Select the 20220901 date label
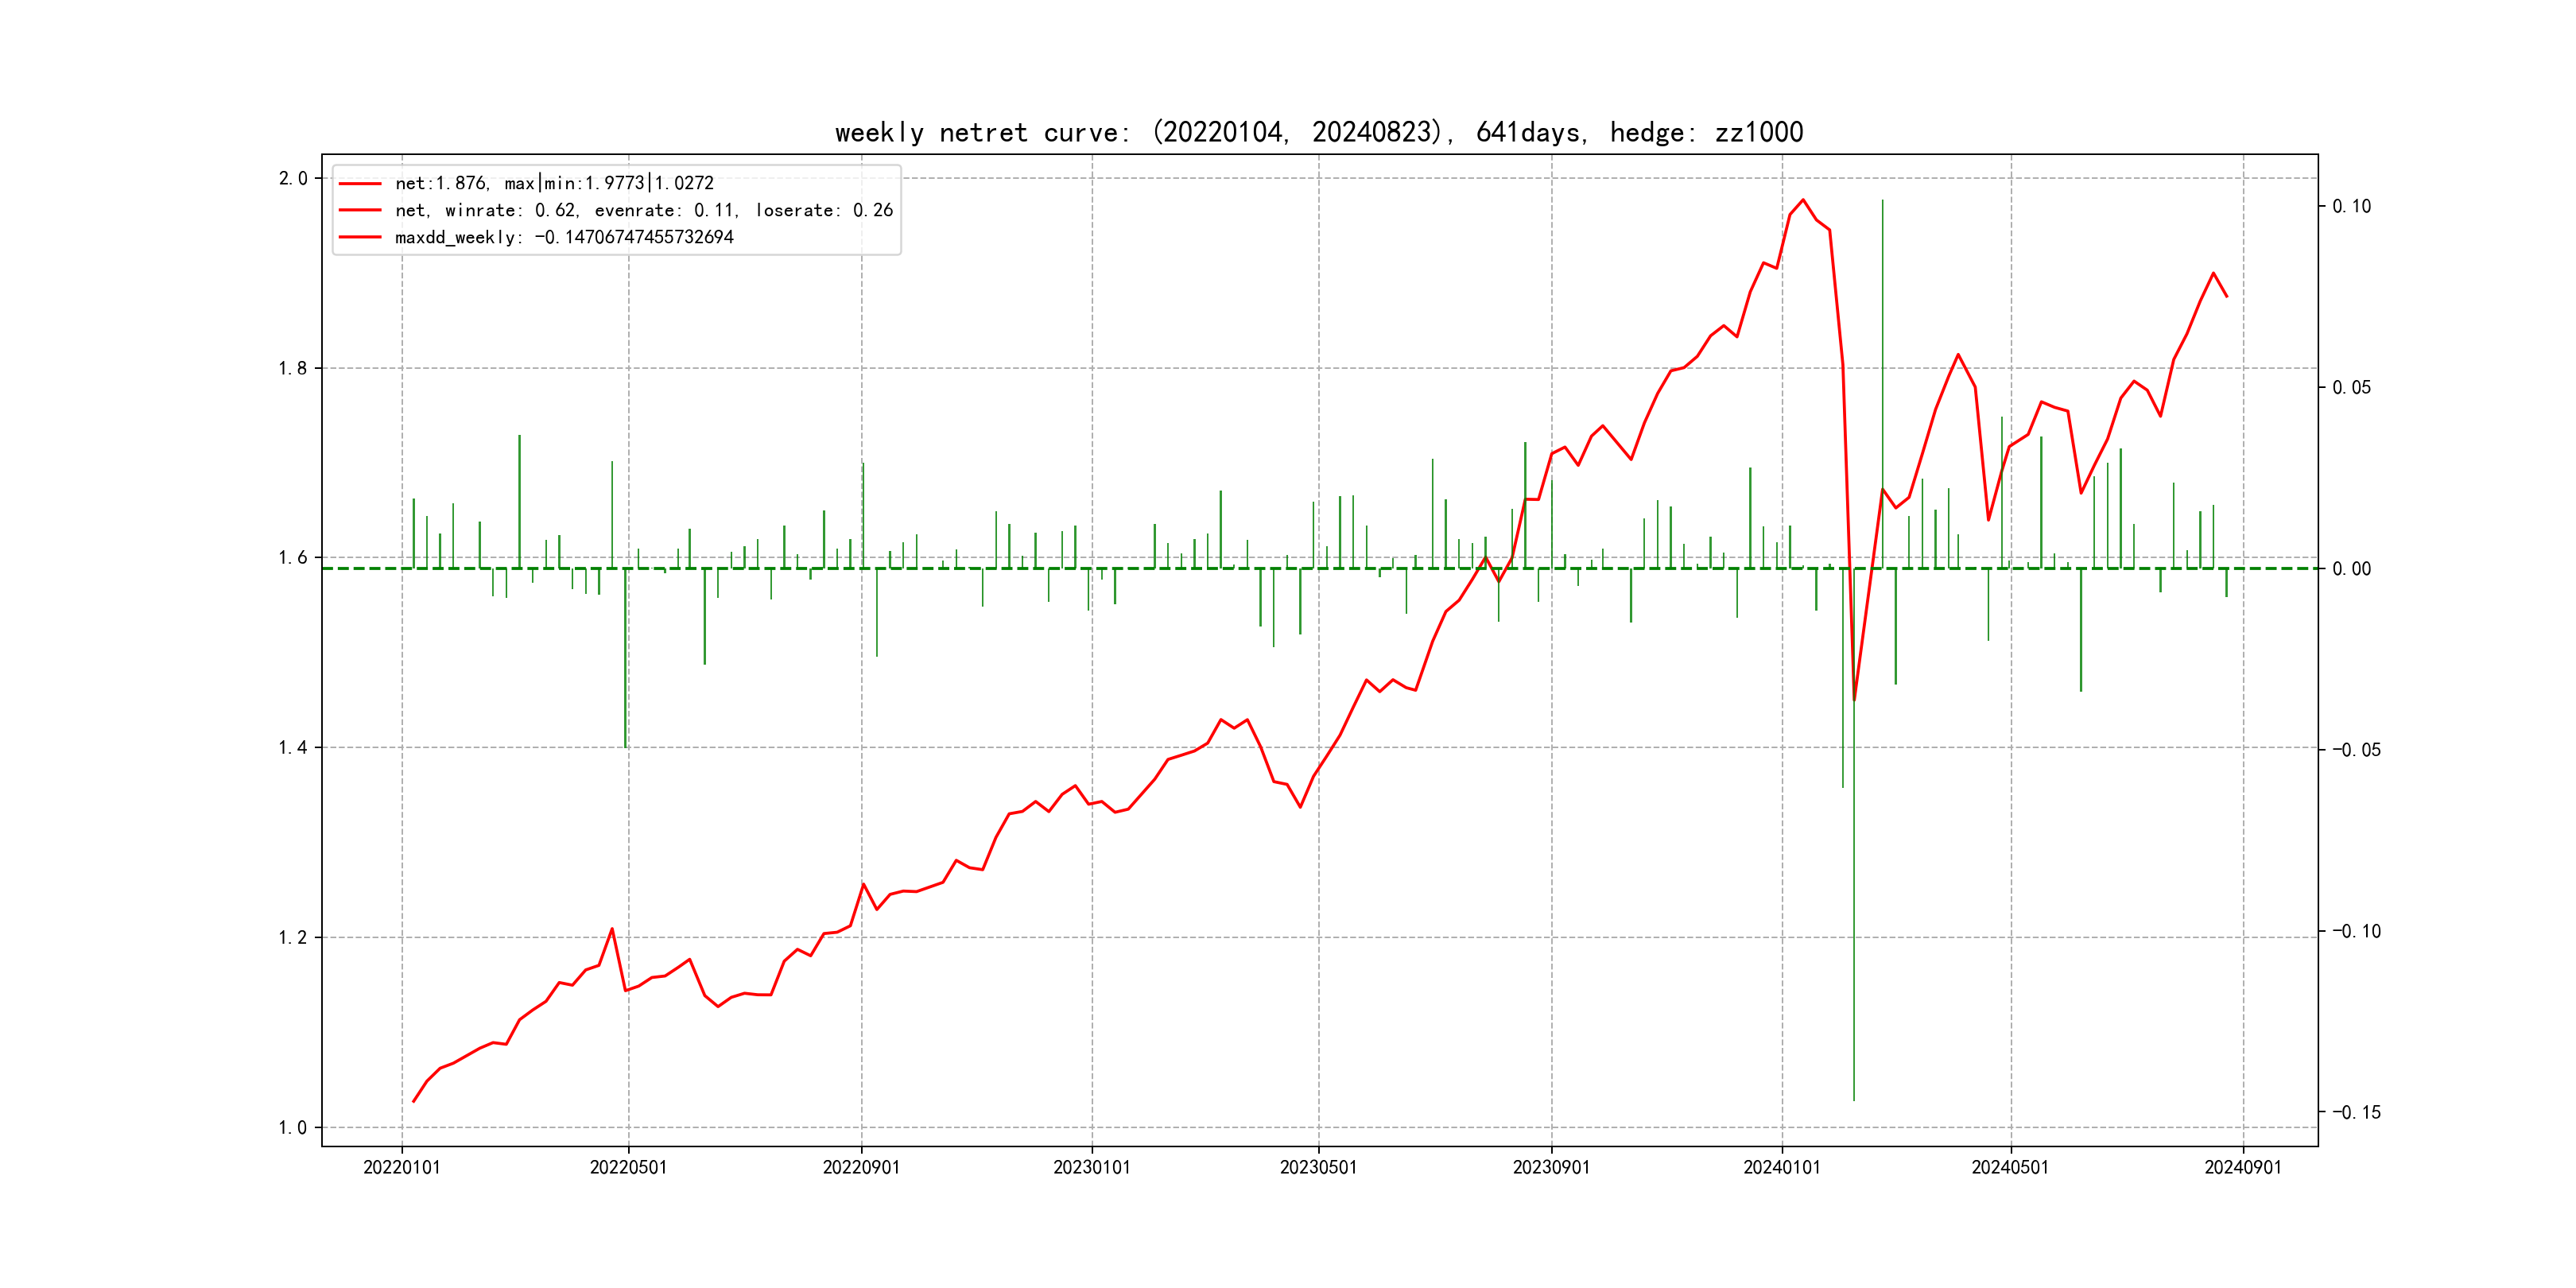The image size is (2576, 1288). coord(861,1167)
